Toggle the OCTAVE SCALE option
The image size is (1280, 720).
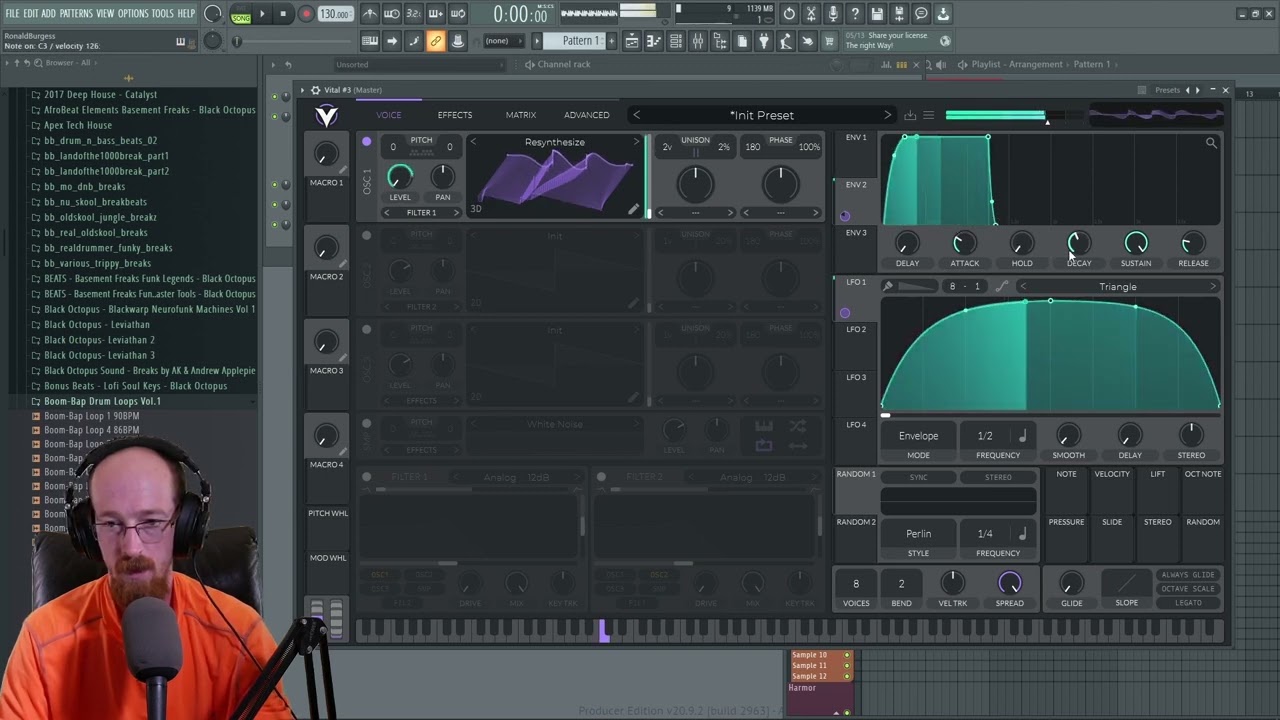1188,589
